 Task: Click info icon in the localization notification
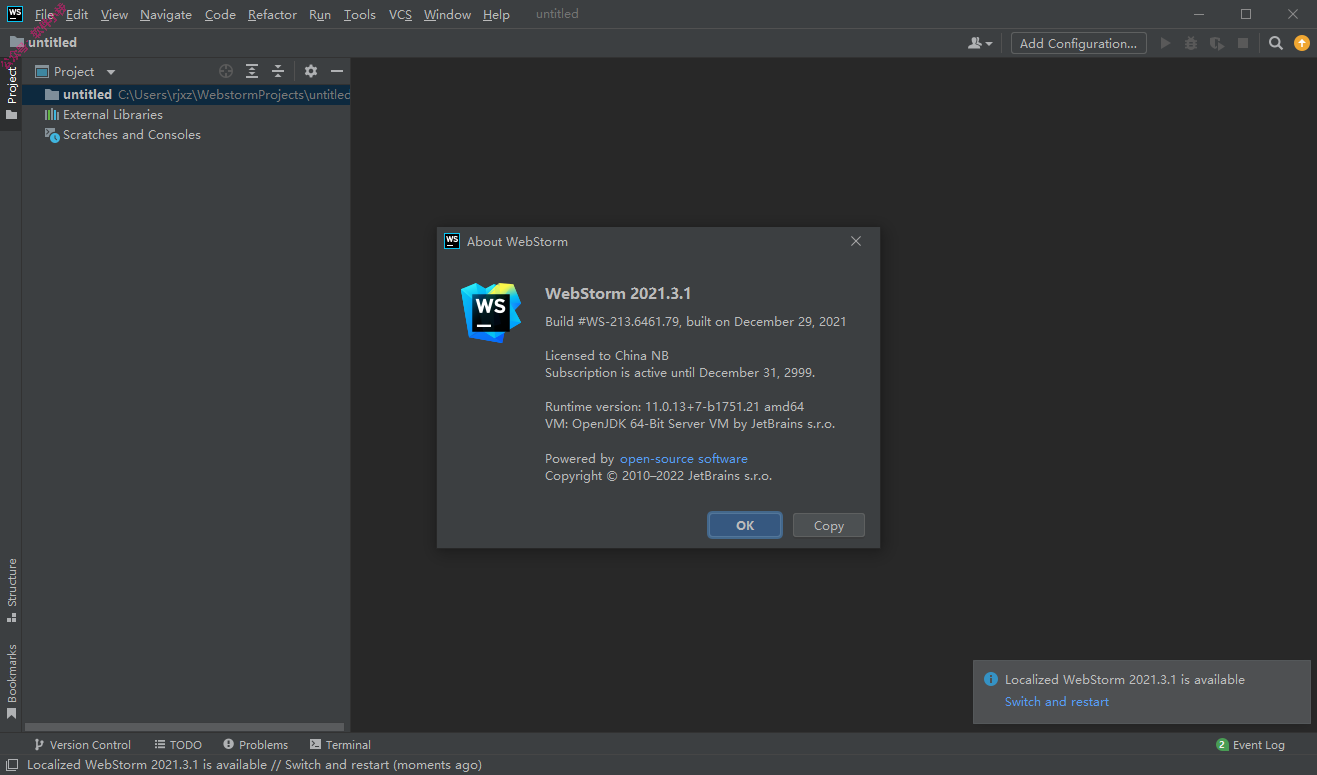click(991, 679)
